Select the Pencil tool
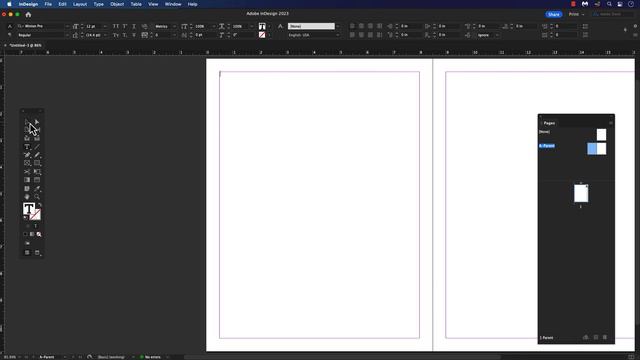The width and height of the screenshot is (640, 360). click(37, 155)
